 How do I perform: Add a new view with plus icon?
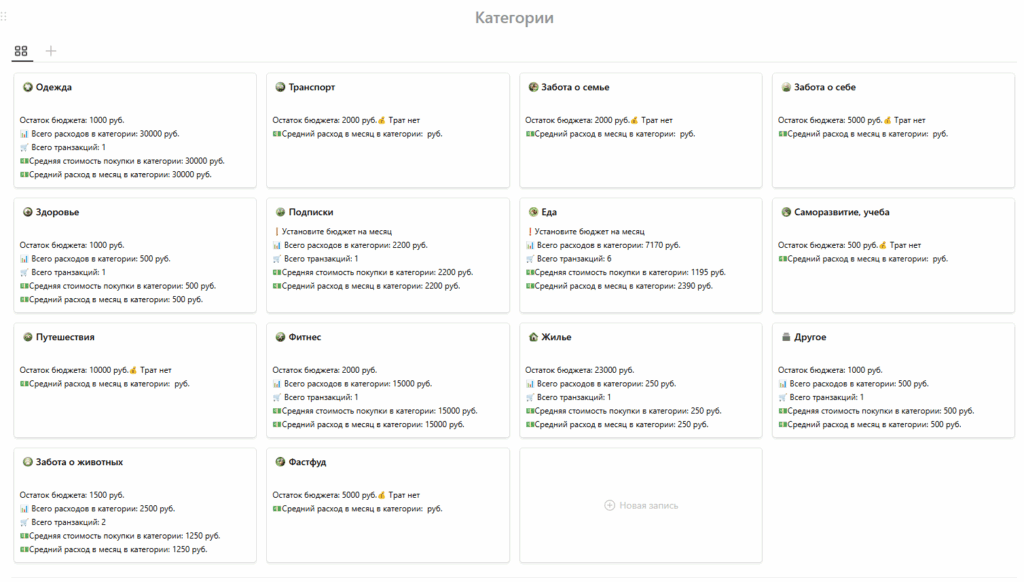(x=51, y=51)
